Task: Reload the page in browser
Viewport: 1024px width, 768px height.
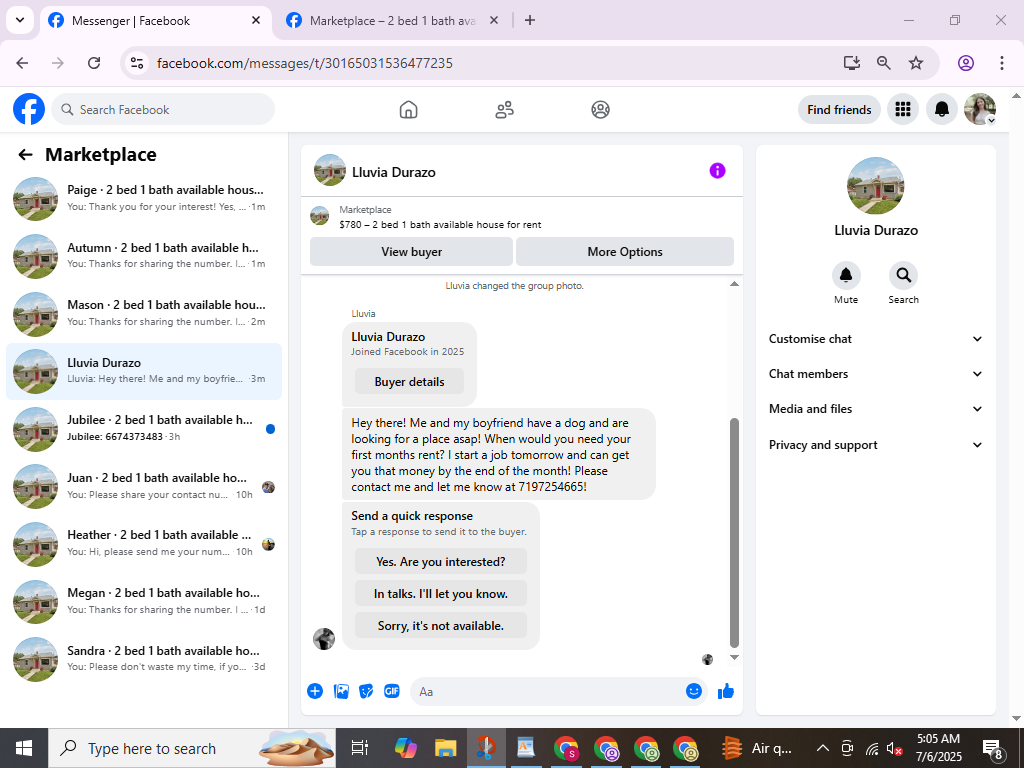Action: (x=94, y=63)
